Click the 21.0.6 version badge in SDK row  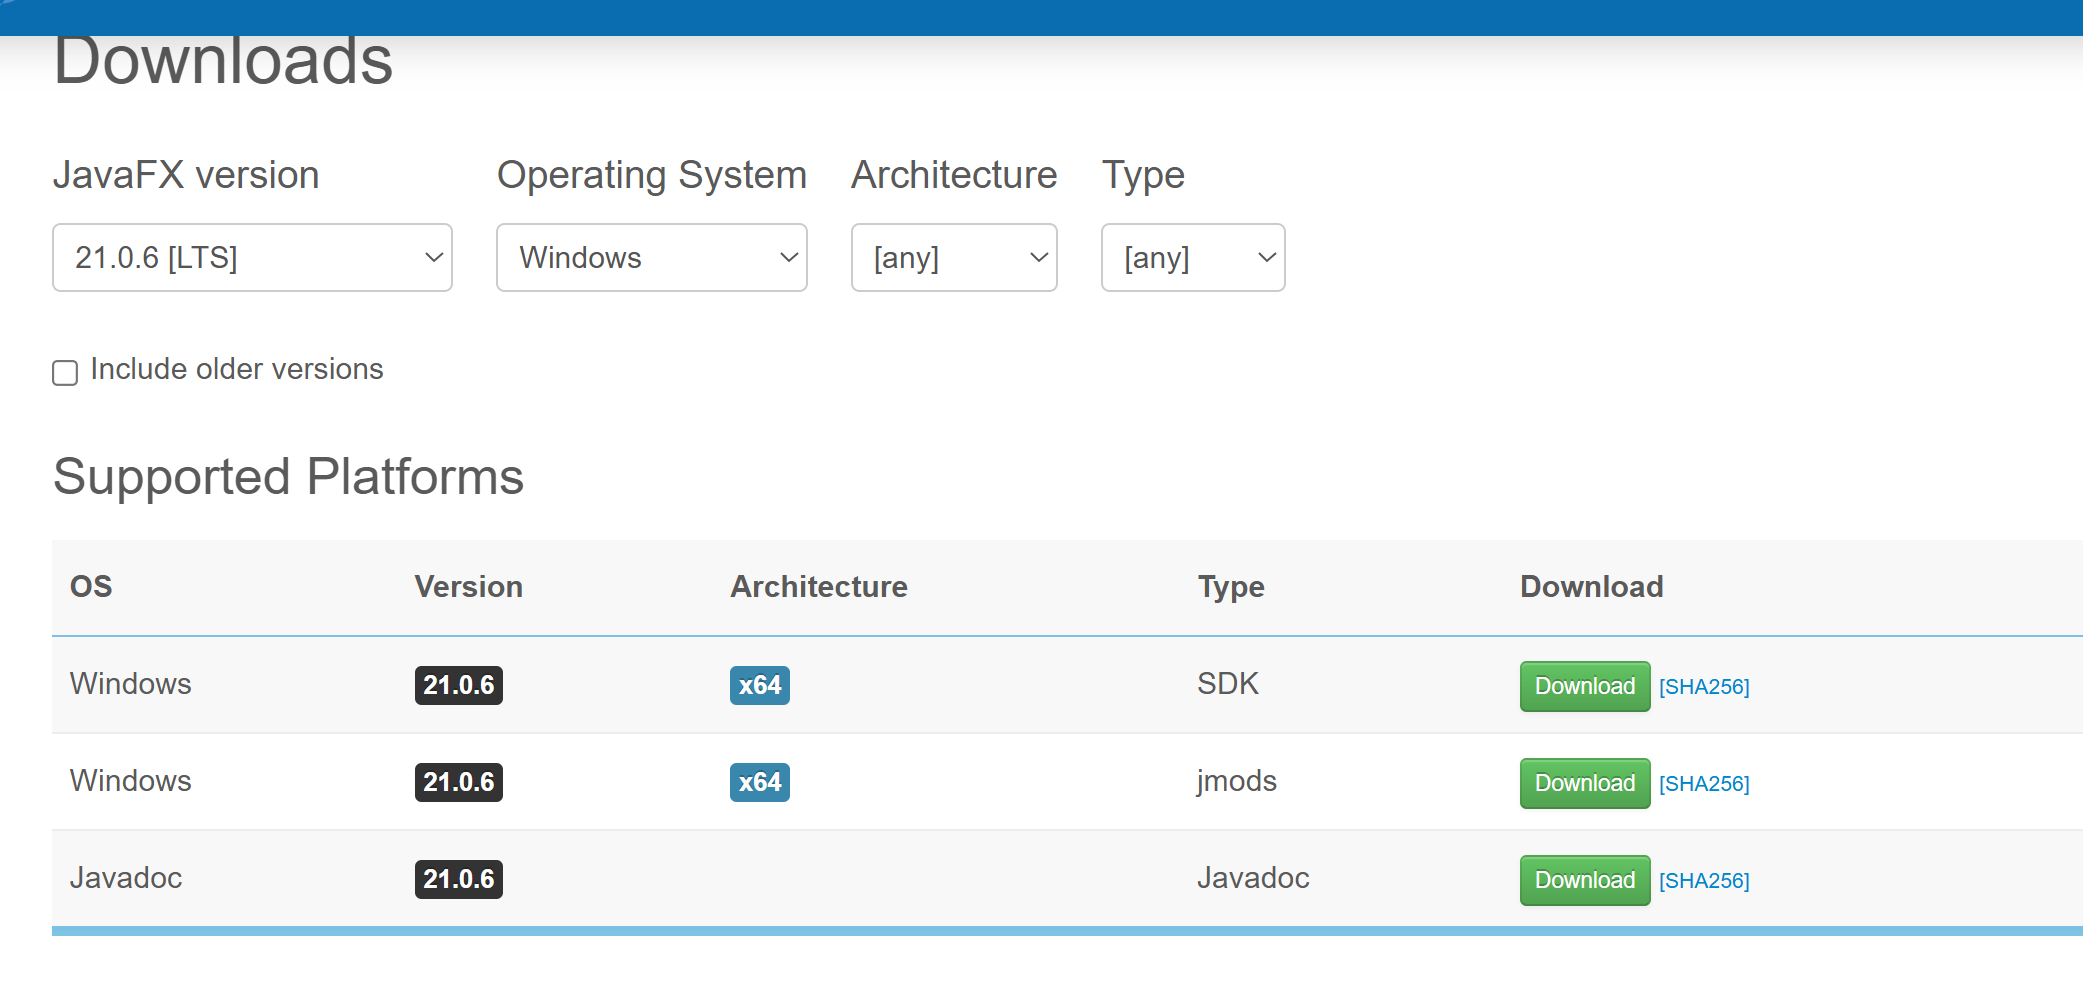[458, 685]
